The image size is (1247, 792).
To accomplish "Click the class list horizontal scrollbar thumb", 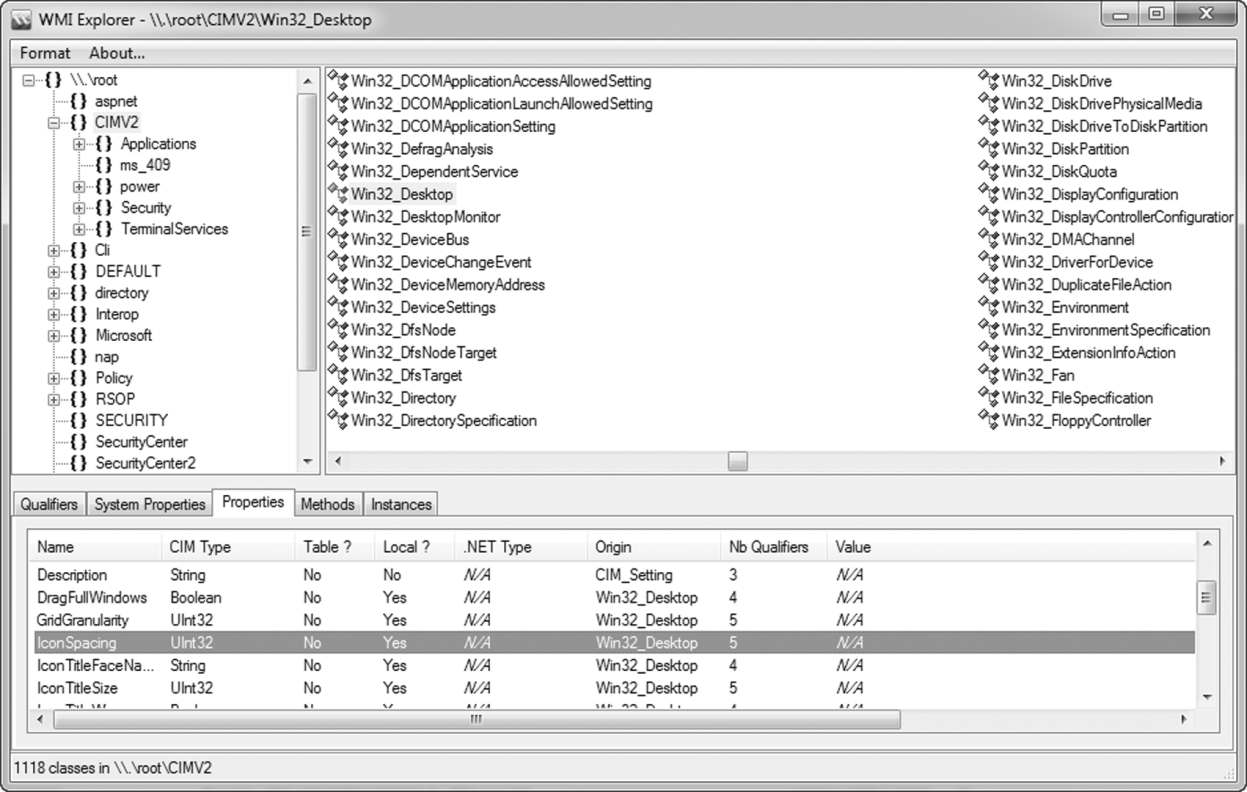I will pos(737,461).
